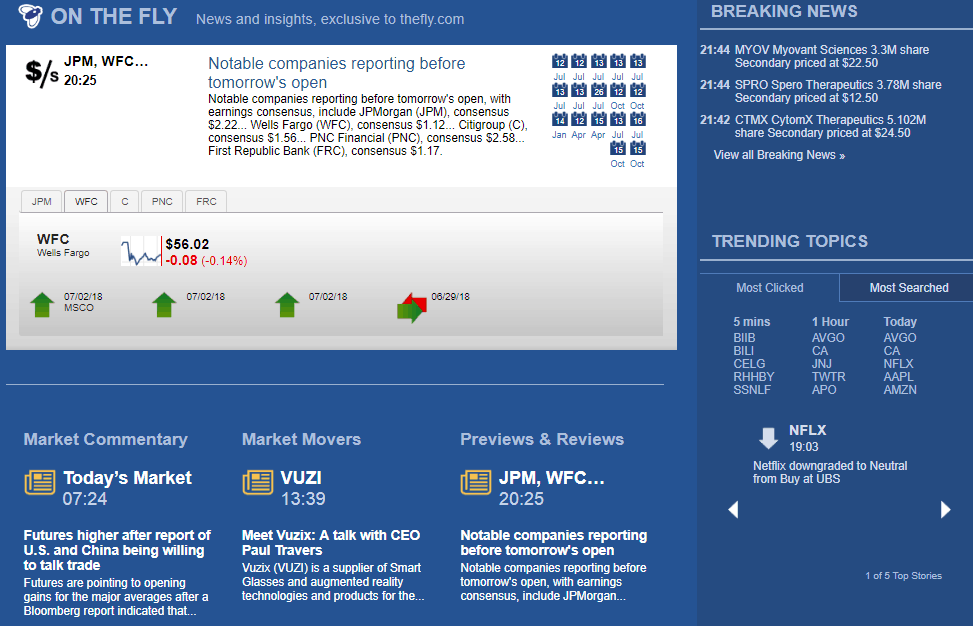Click AAPL trending ticker
Viewport: 973px width, 626px height.
899,377
